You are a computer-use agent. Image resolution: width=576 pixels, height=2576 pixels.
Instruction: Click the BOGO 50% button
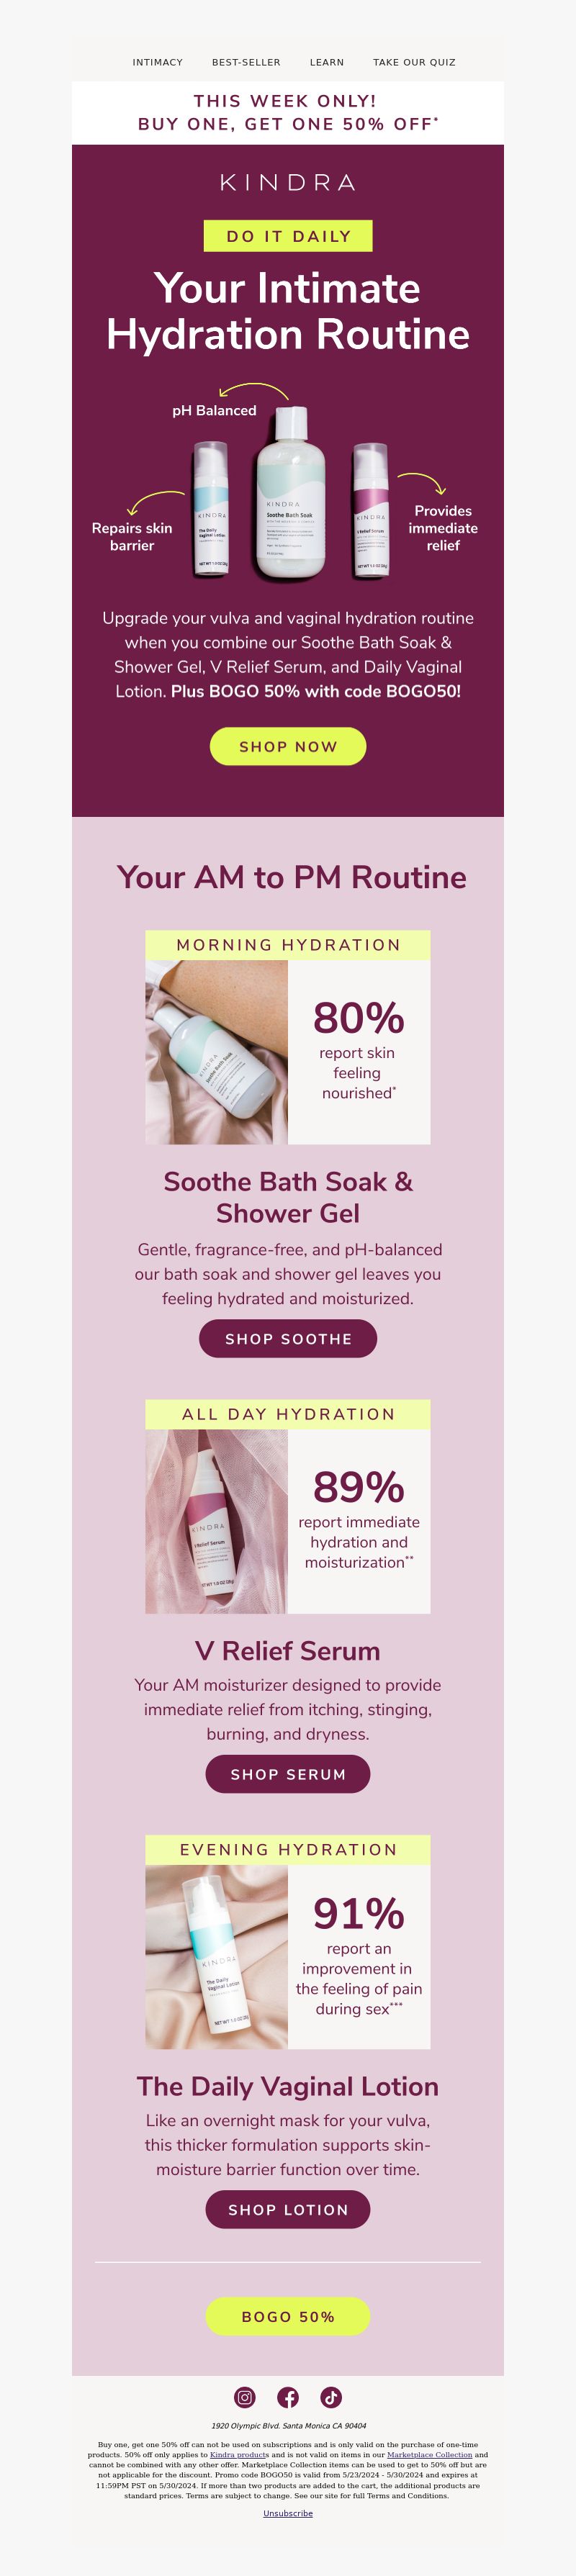tap(288, 2316)
